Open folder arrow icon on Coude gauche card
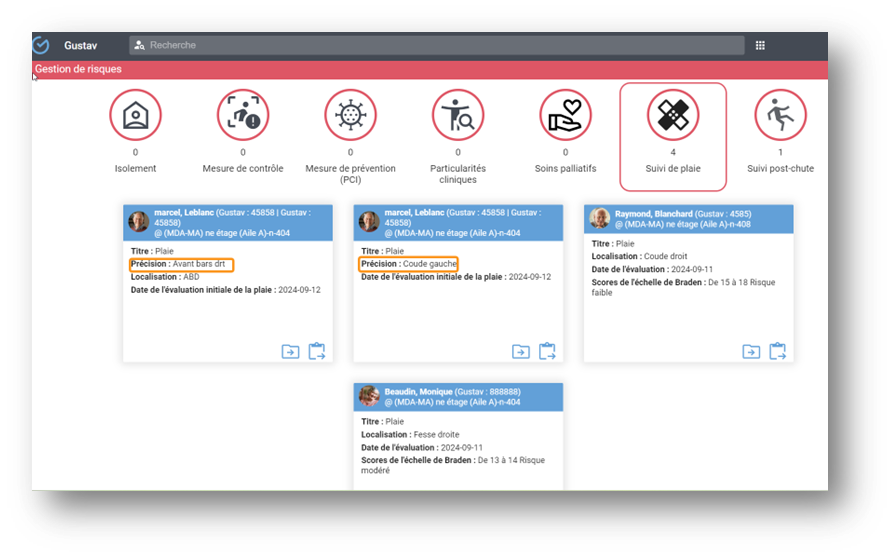The width and height of the screenshot is (893, 556). pos(521,351)
